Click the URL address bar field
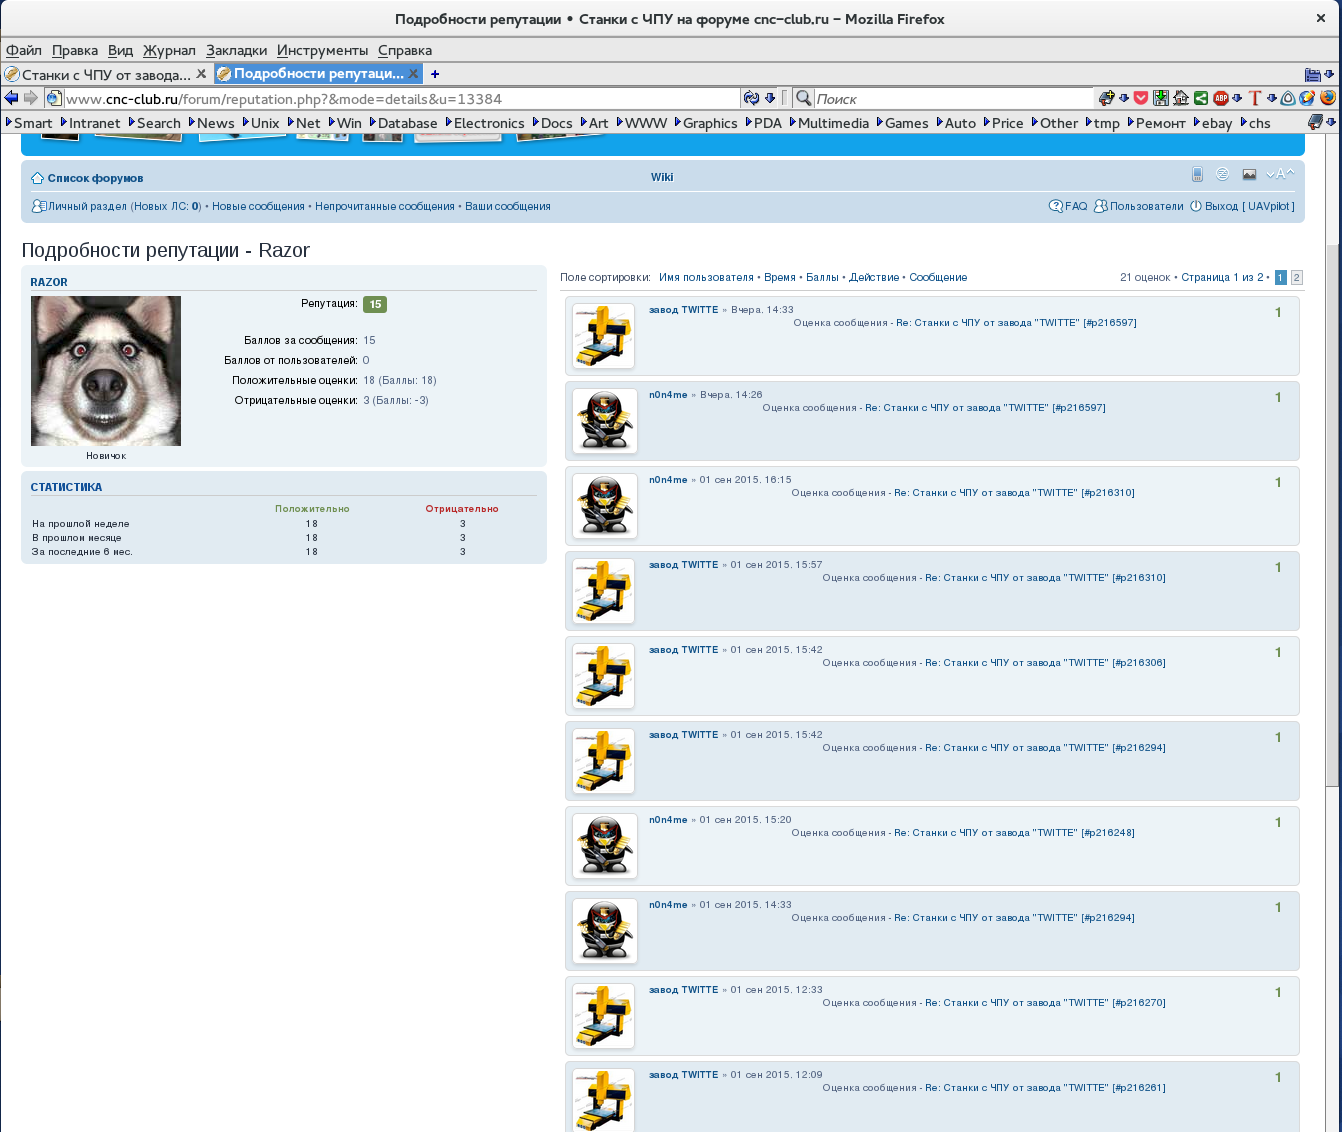Viewport: 1342px width, 1132px height. [400, 98]
